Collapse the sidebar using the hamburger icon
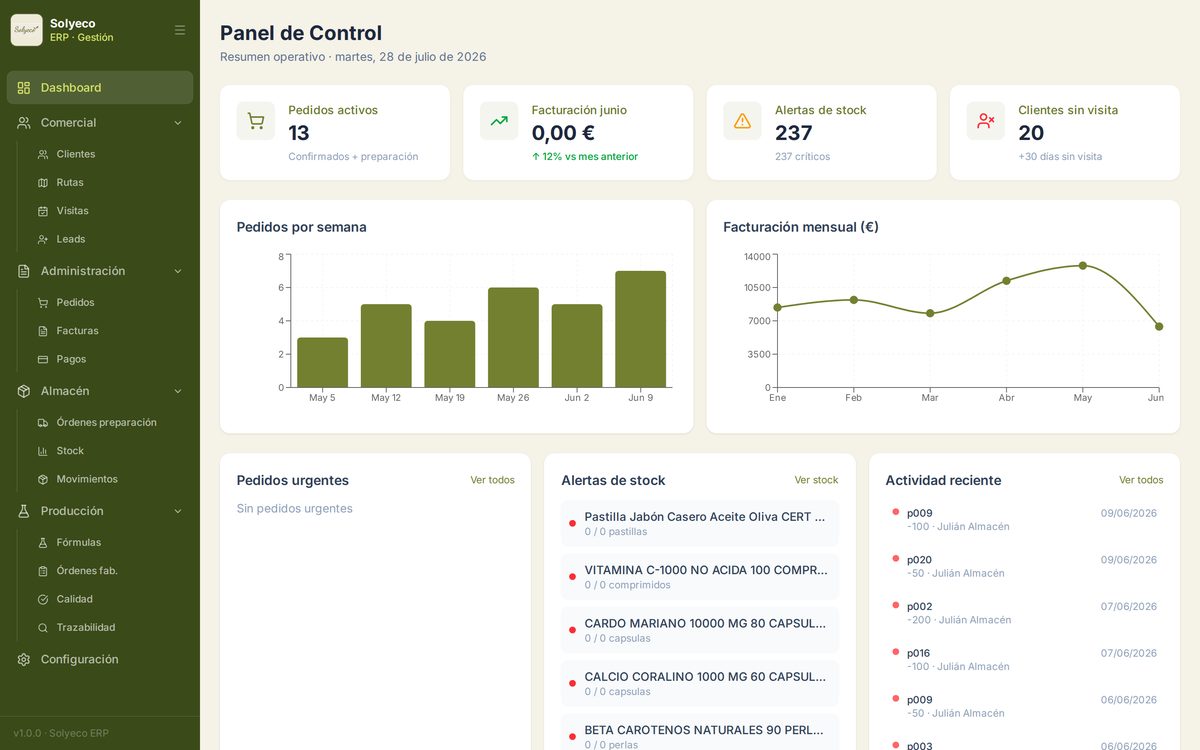The height and width of the screenshot is (750, 1200). (180, 30)
